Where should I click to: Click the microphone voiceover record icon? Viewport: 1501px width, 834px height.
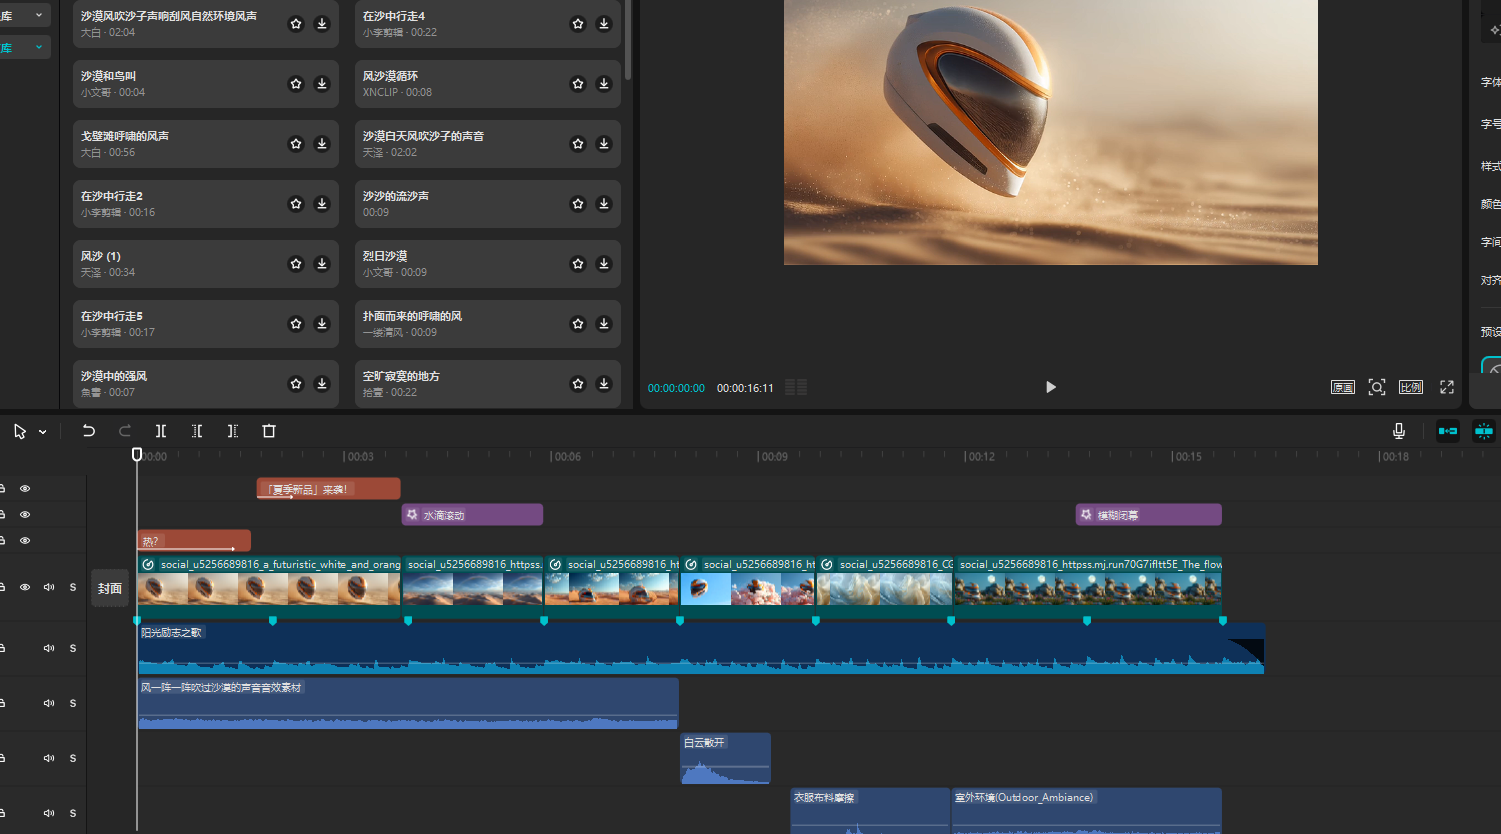pyautogui.click(x=1399, y=431)
